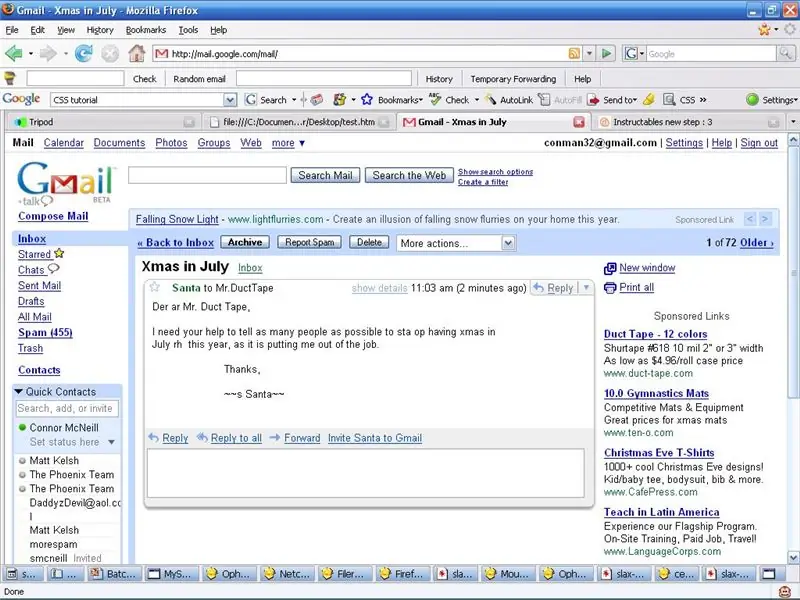Click the Firef... taskbar button

(x=403, y=574)
